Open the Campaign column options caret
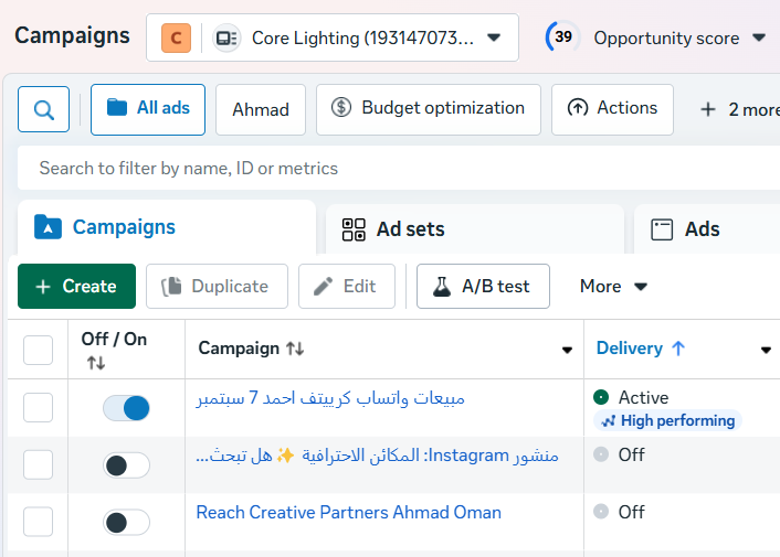This screenshot has height=557, width=780. tap(567, 350)
